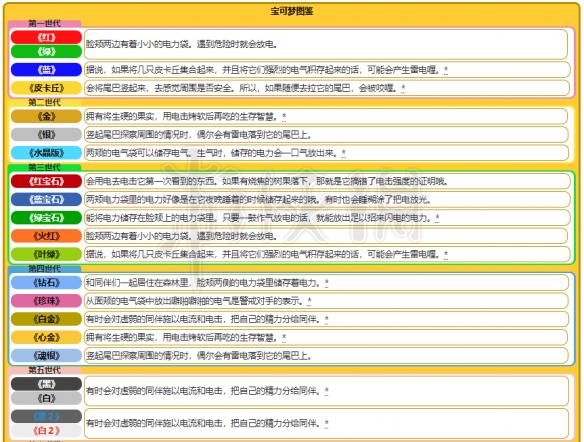Click the 《叶绿》 version label

pyautogui.click(x=46, y=254)
